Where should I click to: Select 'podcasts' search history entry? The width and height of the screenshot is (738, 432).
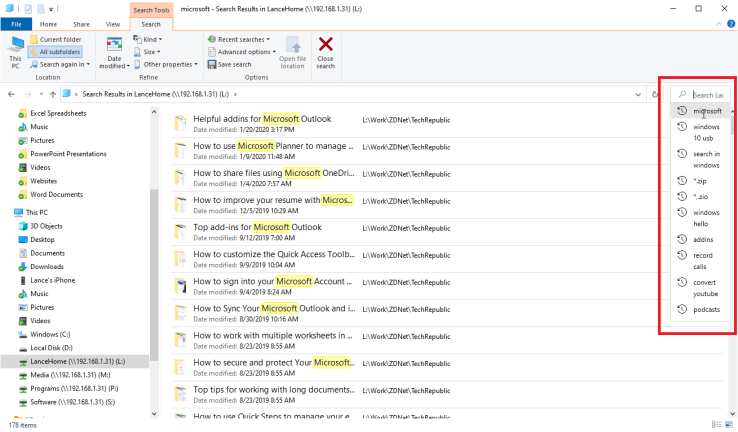[x=701, y=310]
